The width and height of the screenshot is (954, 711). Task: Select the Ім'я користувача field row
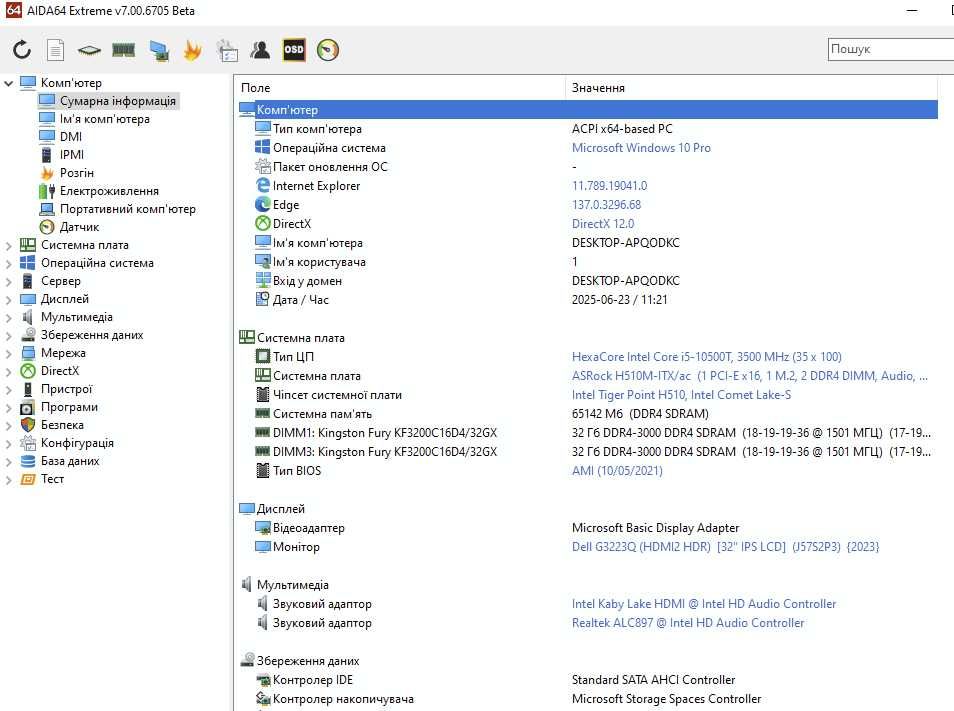click(x=588, y=262)
